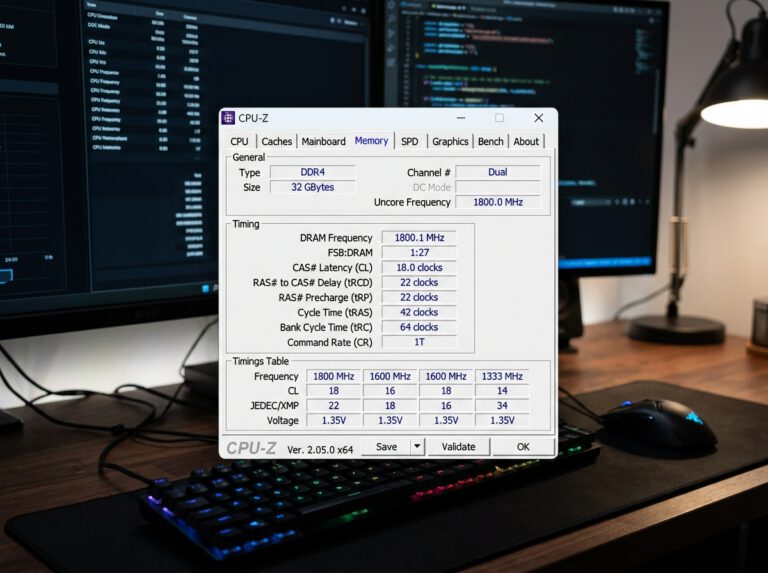768x573 pixels.
Task: Click the JEDEC/XMP row label
Action: [x=274, y=406]
